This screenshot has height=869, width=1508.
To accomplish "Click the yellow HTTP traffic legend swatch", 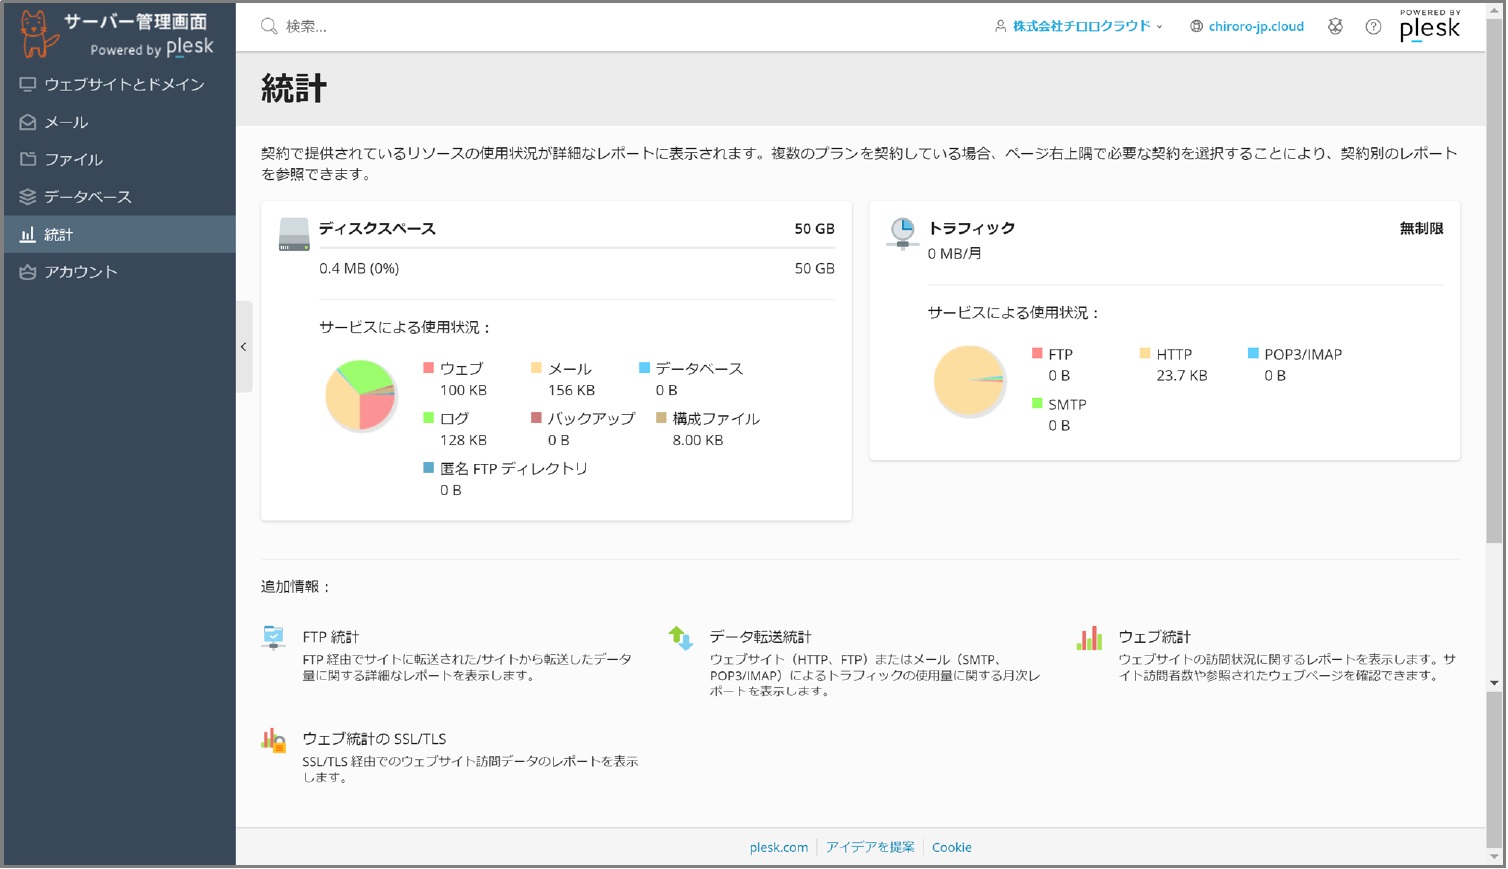I will [x=1145, y=353].
